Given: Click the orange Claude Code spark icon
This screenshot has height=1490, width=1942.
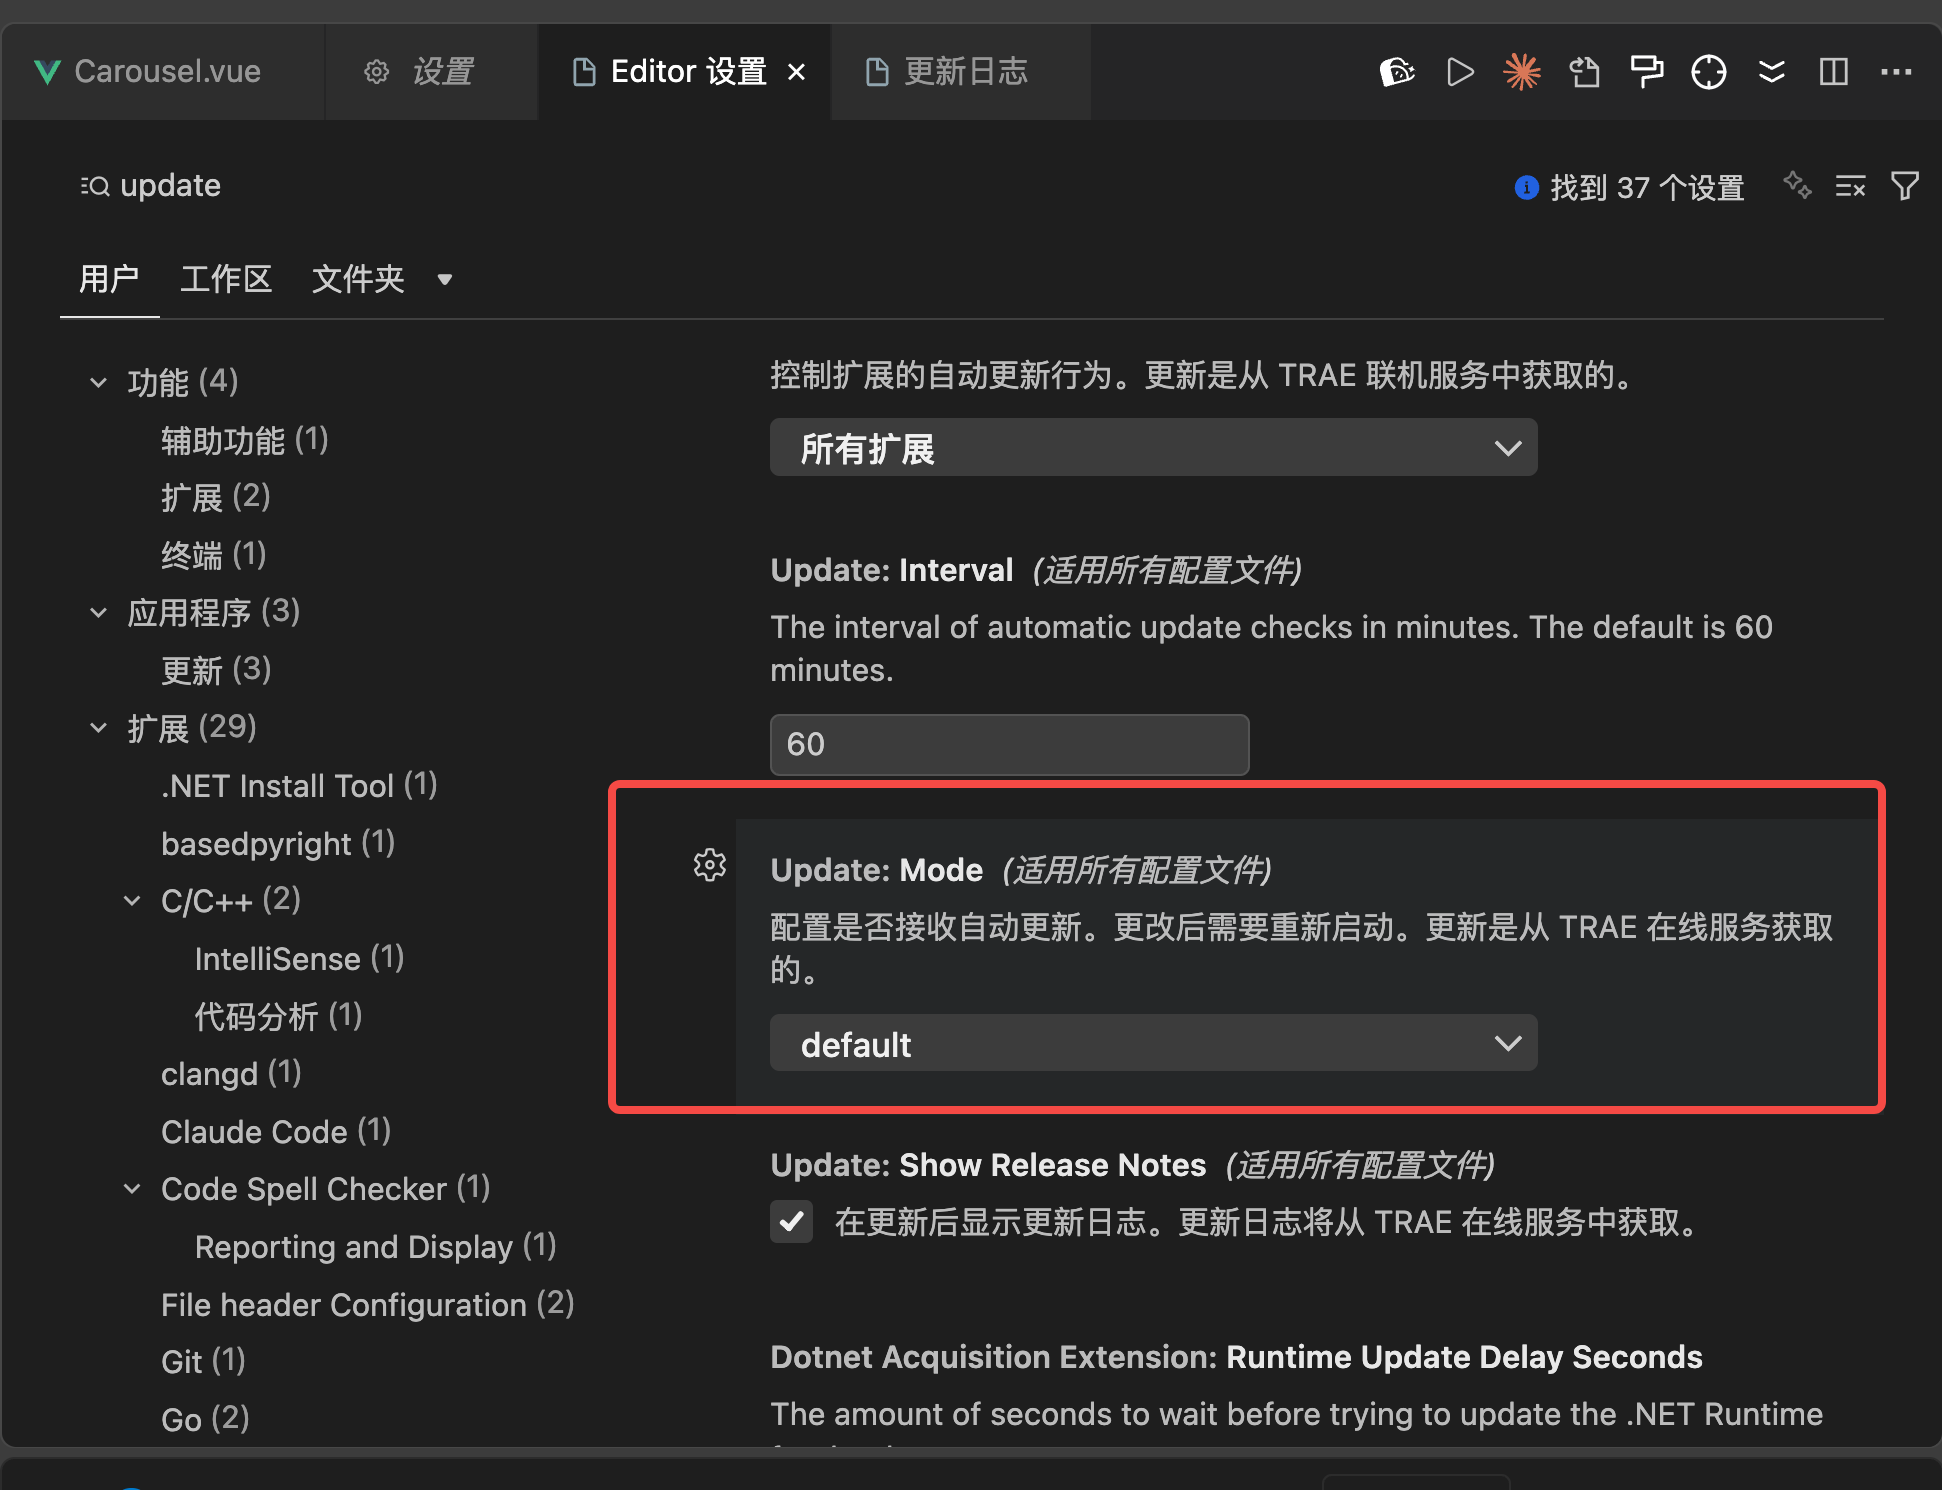Looking at the screenshot, I should click(1522, 72).
